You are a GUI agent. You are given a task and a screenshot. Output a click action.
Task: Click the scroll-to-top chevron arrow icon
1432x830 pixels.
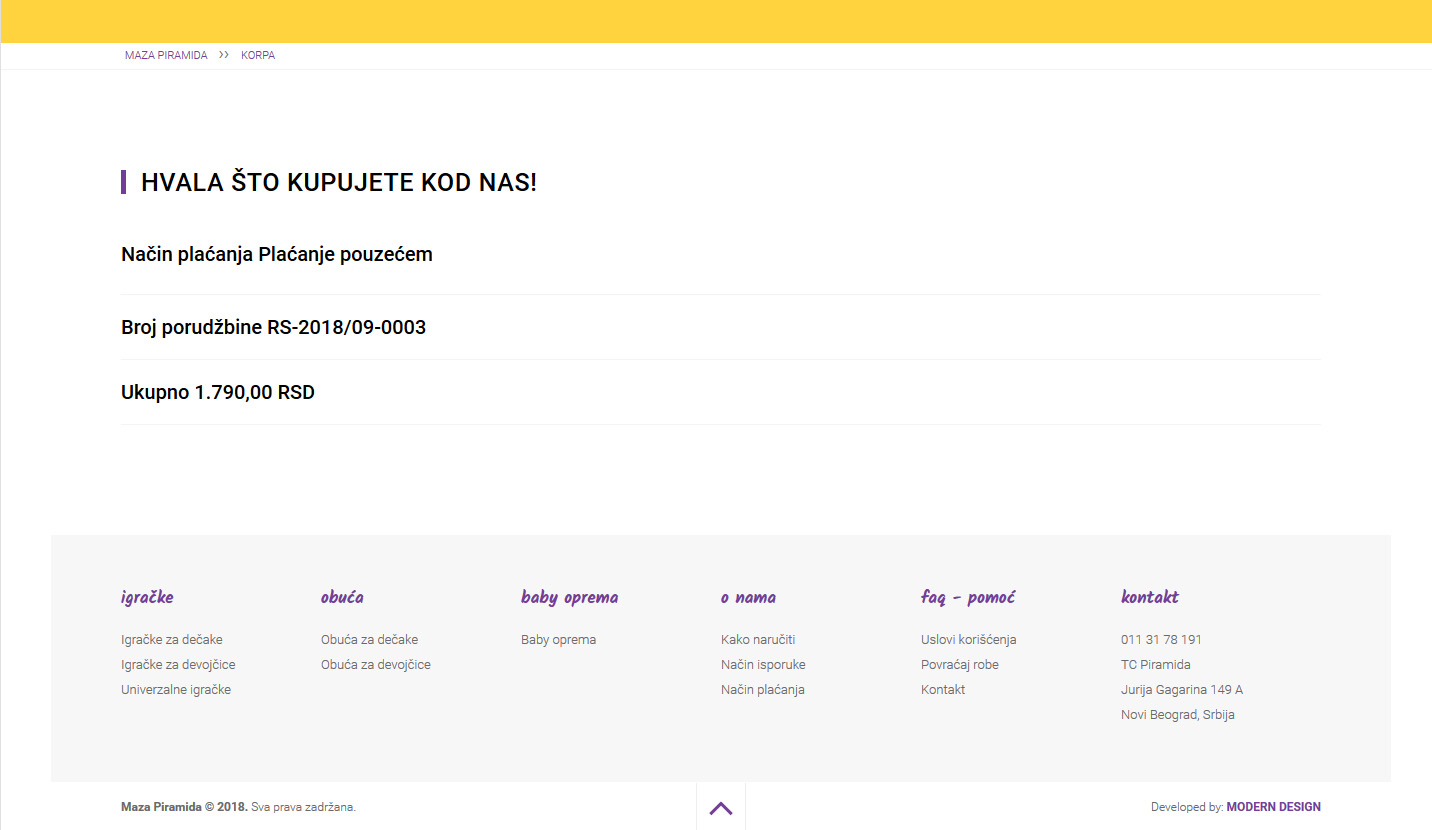click(x=720, y=808)
